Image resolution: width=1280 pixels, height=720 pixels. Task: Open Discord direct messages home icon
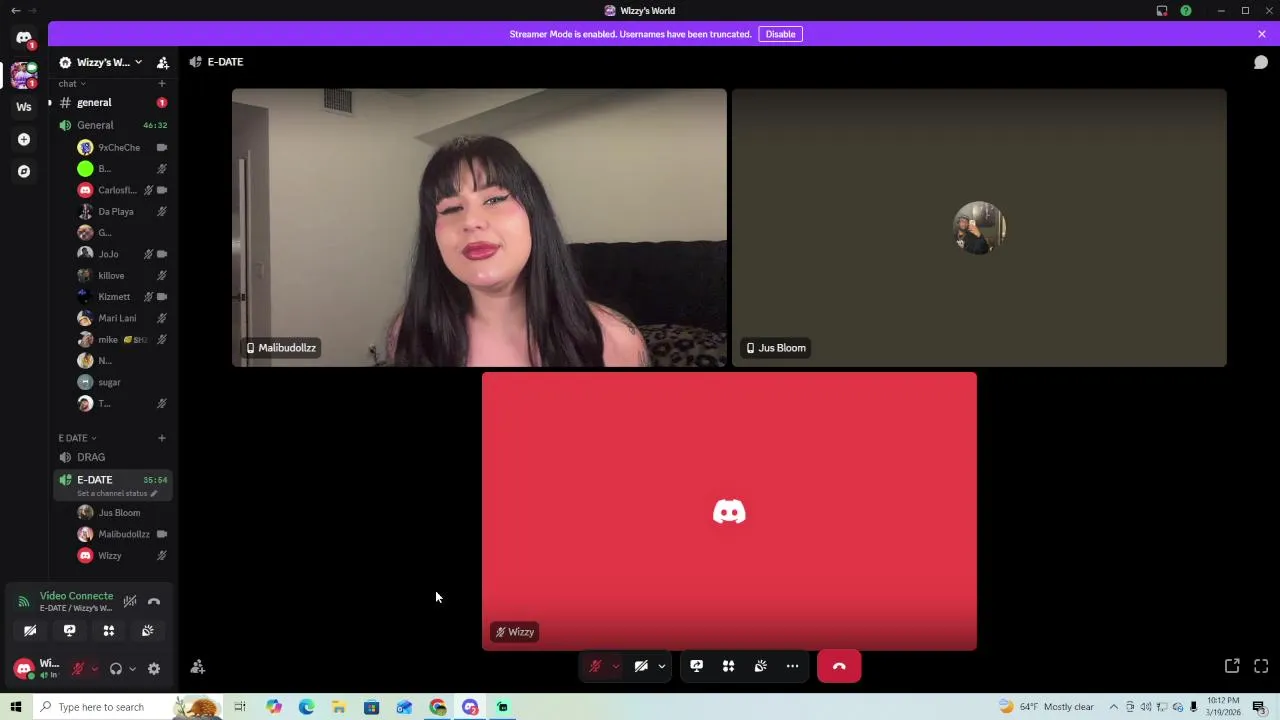(24, 38)
